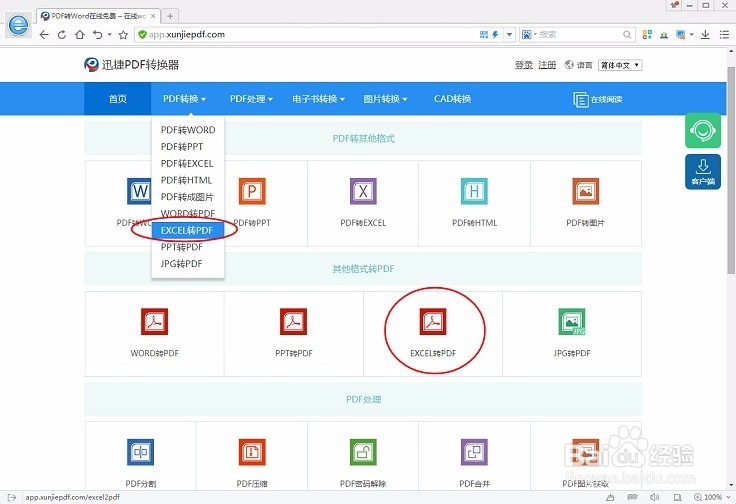Go to browser home page icon
The width and height of the screenshot is (736, 504).
(x=80, y=35)
